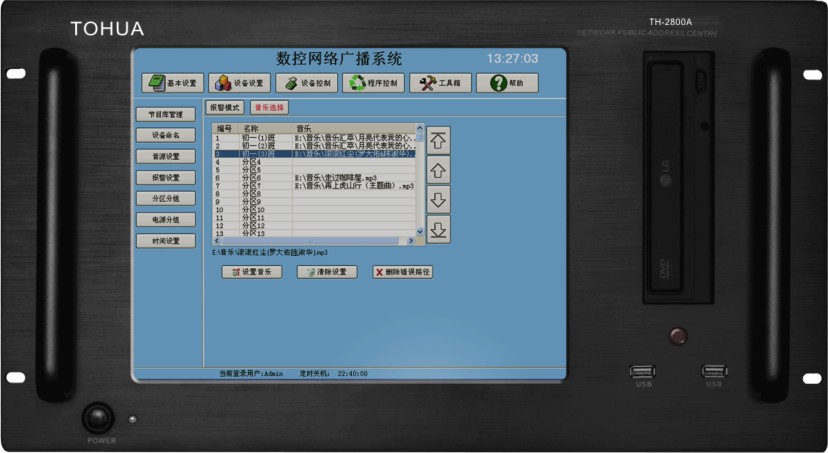The image size is (828, 453).
Task: Click the down arrow of the list's vertical scrollbar
Action: click(420, 232)
